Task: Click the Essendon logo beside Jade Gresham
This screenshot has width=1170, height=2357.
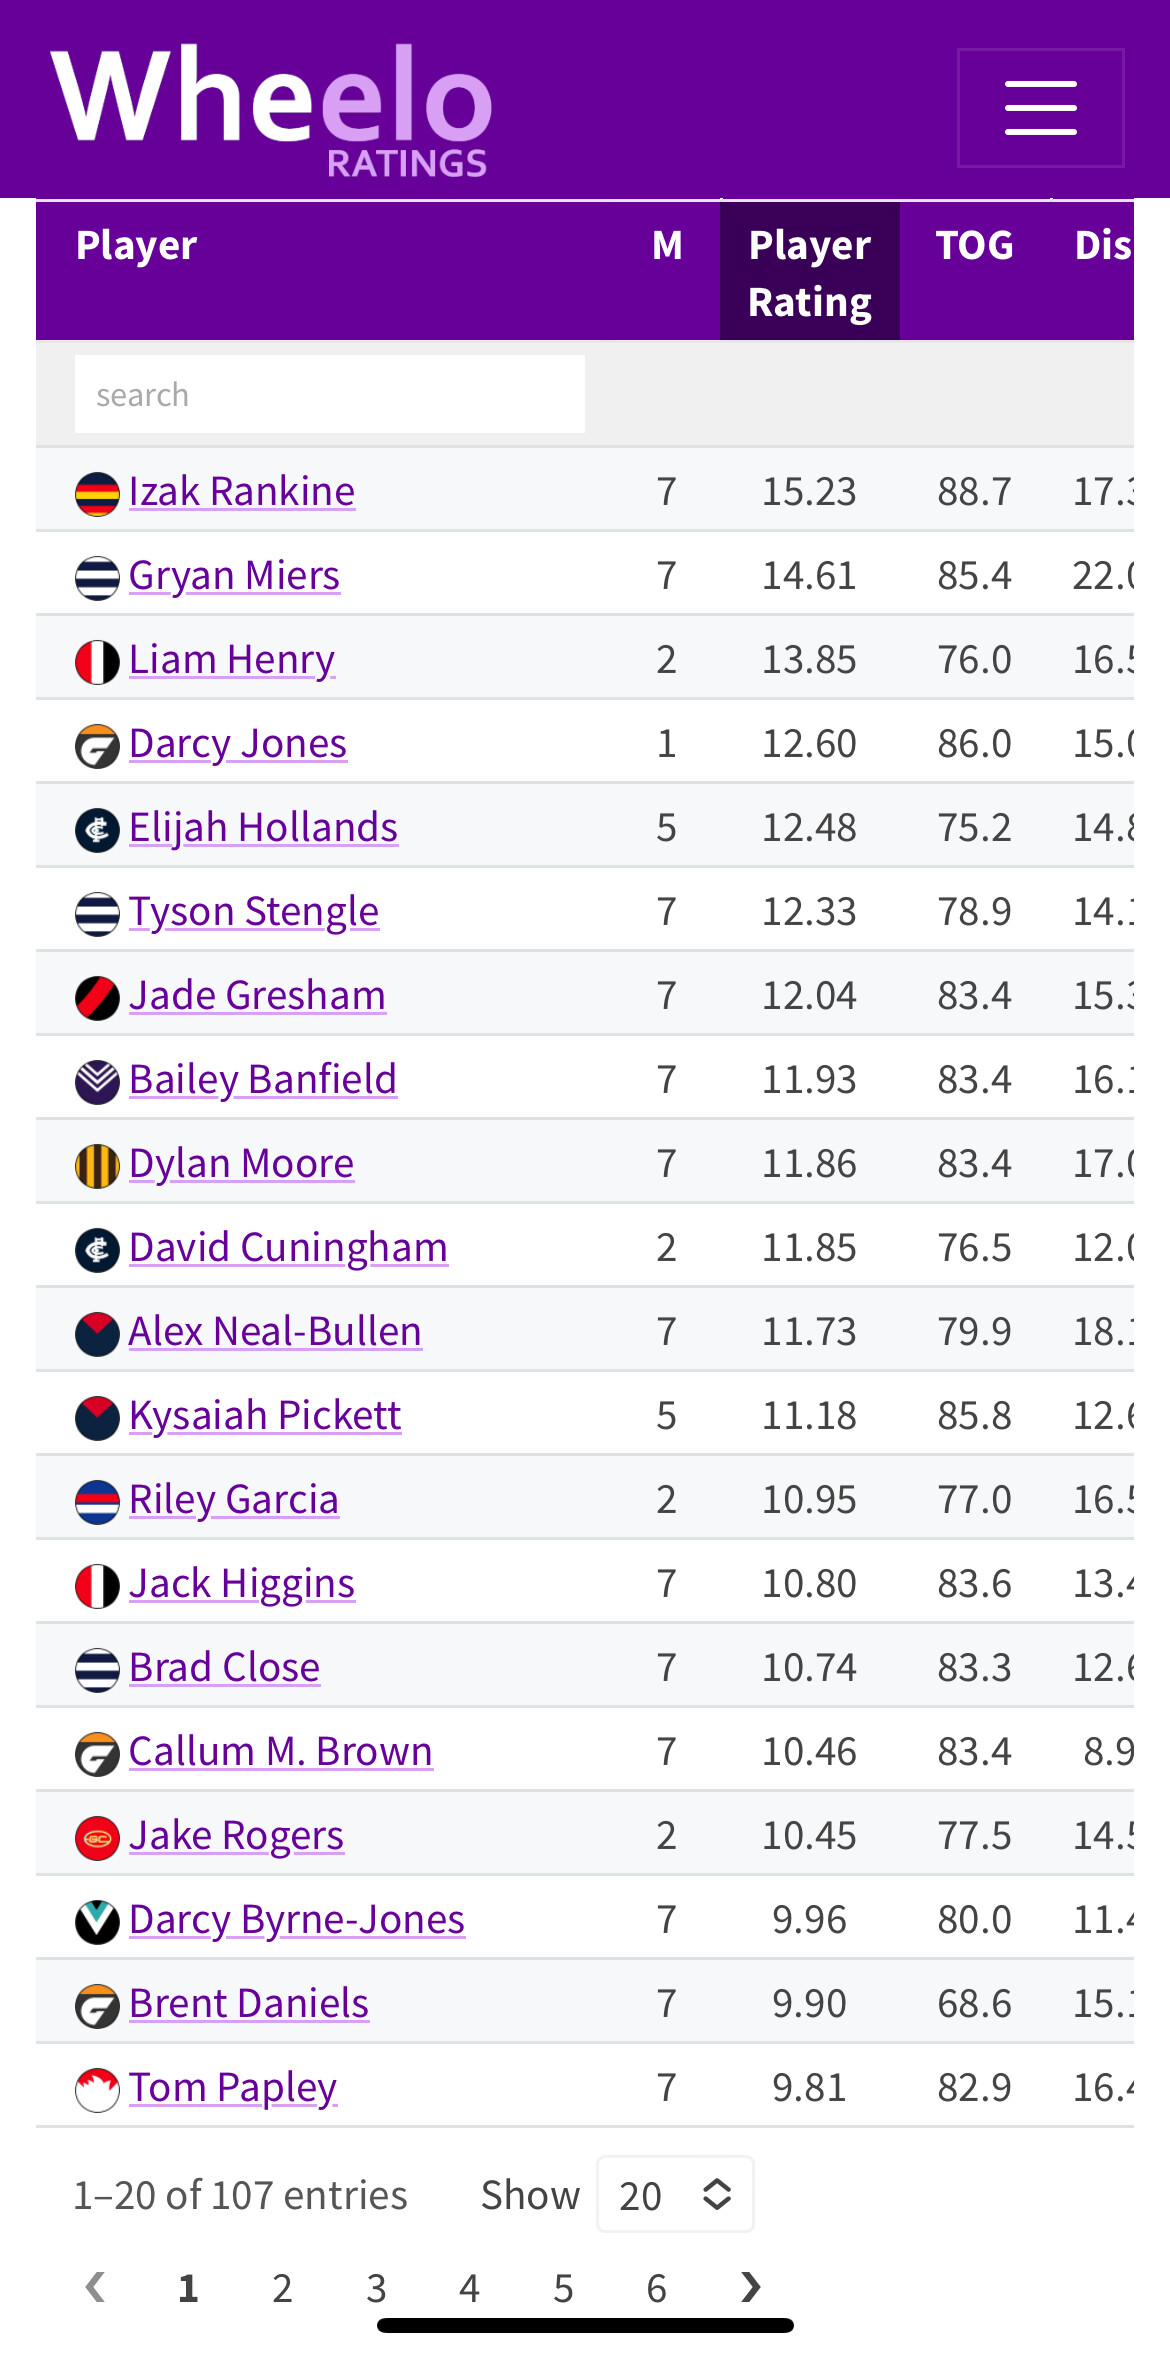Action: click(97, 998)
